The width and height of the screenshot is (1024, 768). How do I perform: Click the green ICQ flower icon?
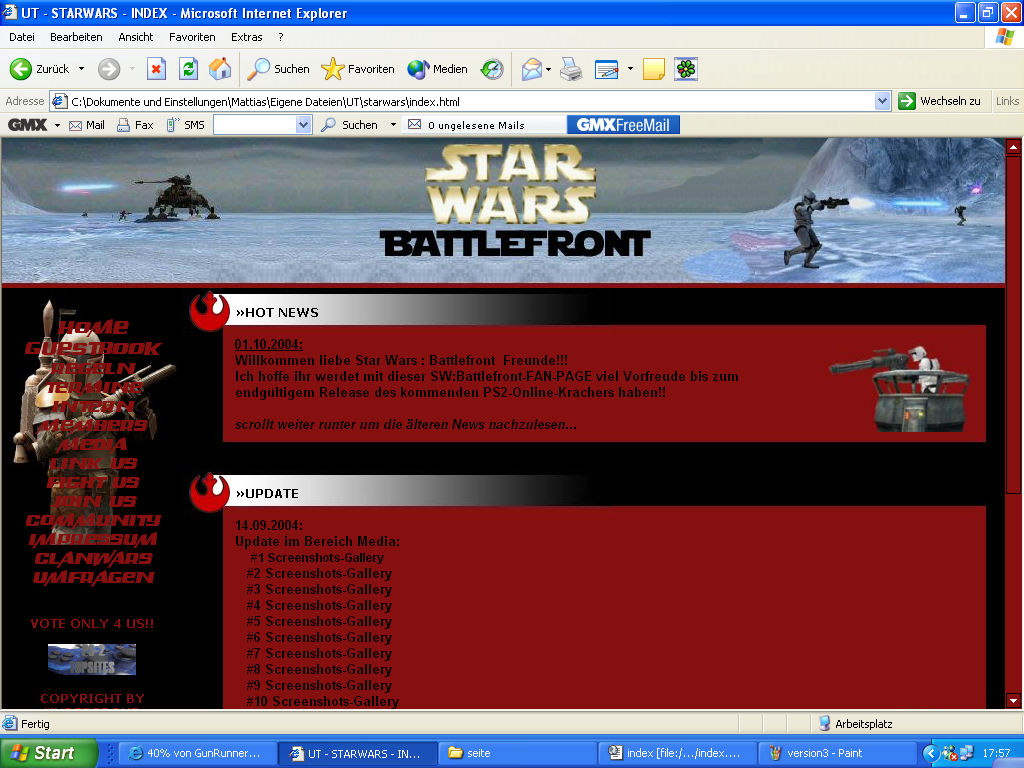coord(686,69)
